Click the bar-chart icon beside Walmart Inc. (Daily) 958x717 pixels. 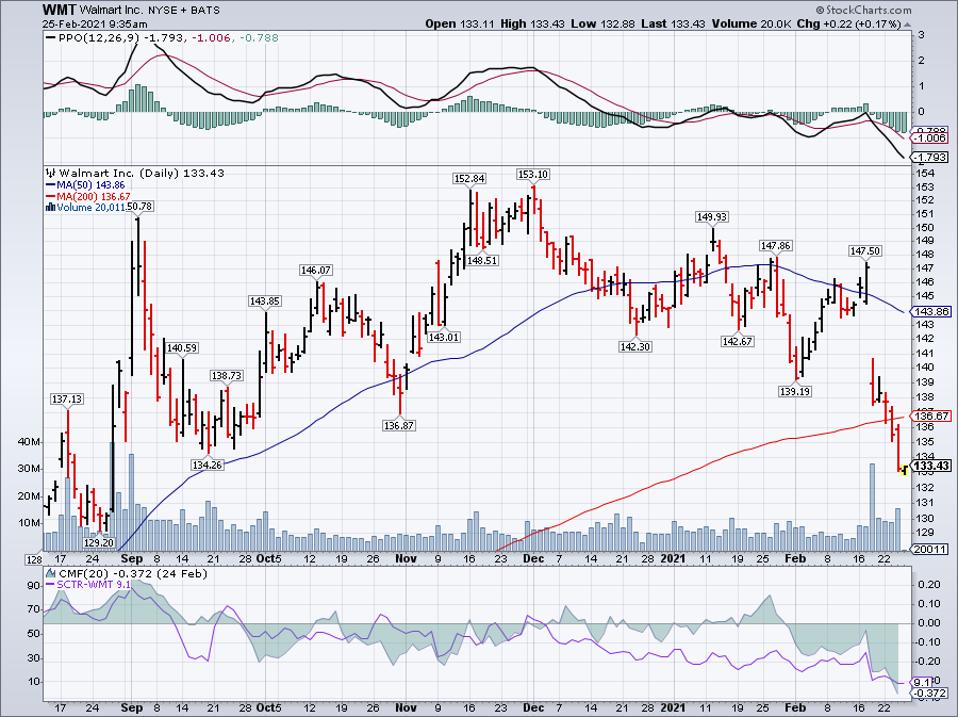49,173
